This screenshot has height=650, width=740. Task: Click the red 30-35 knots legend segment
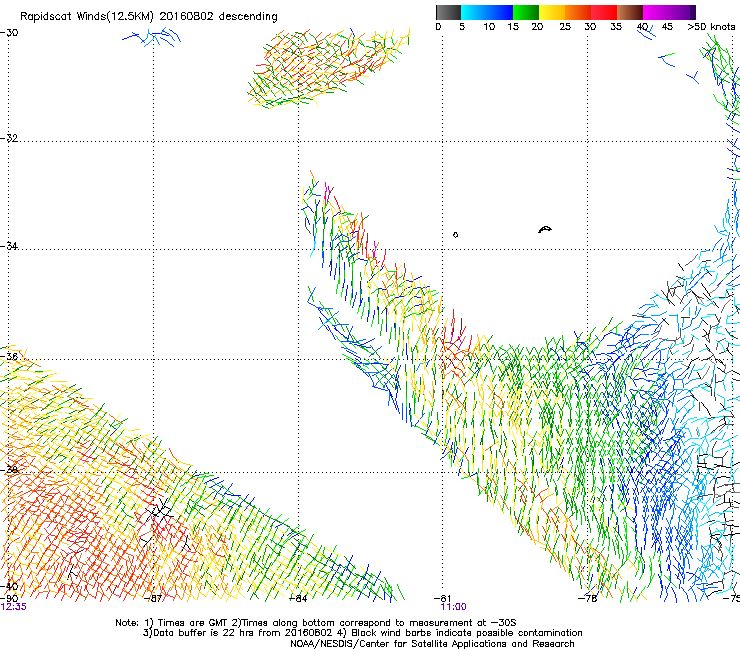(604, 12)
